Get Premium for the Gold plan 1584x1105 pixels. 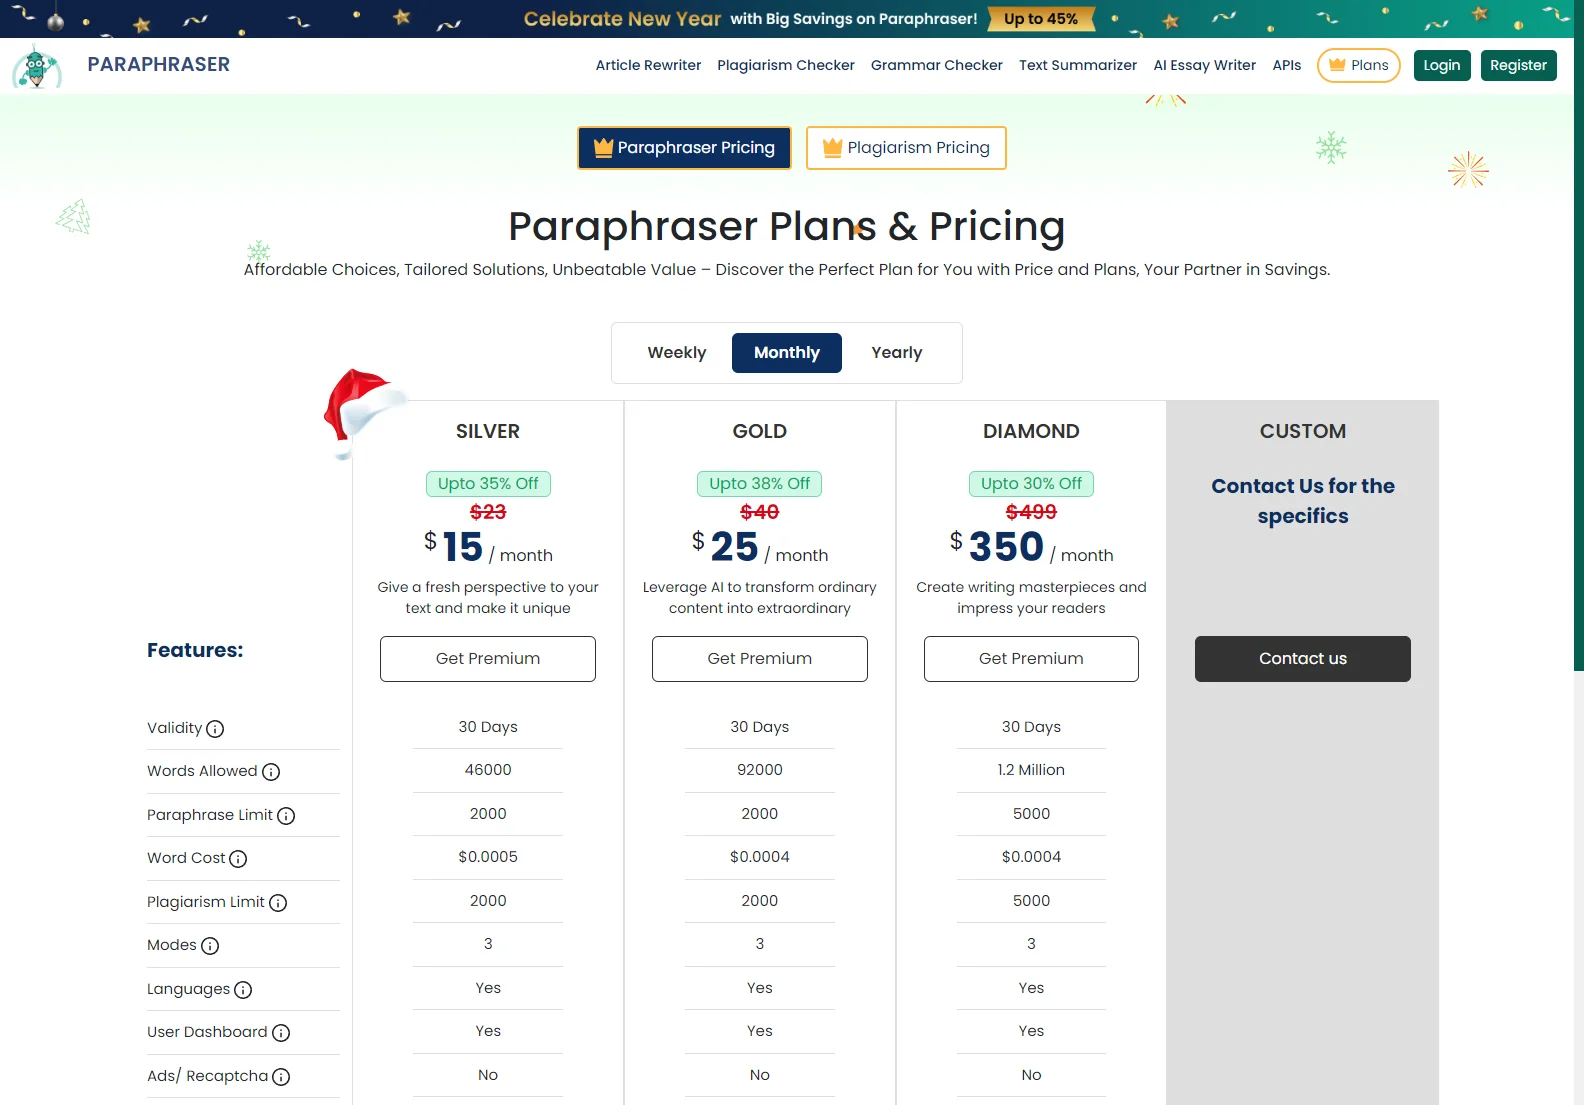[760, 659]
